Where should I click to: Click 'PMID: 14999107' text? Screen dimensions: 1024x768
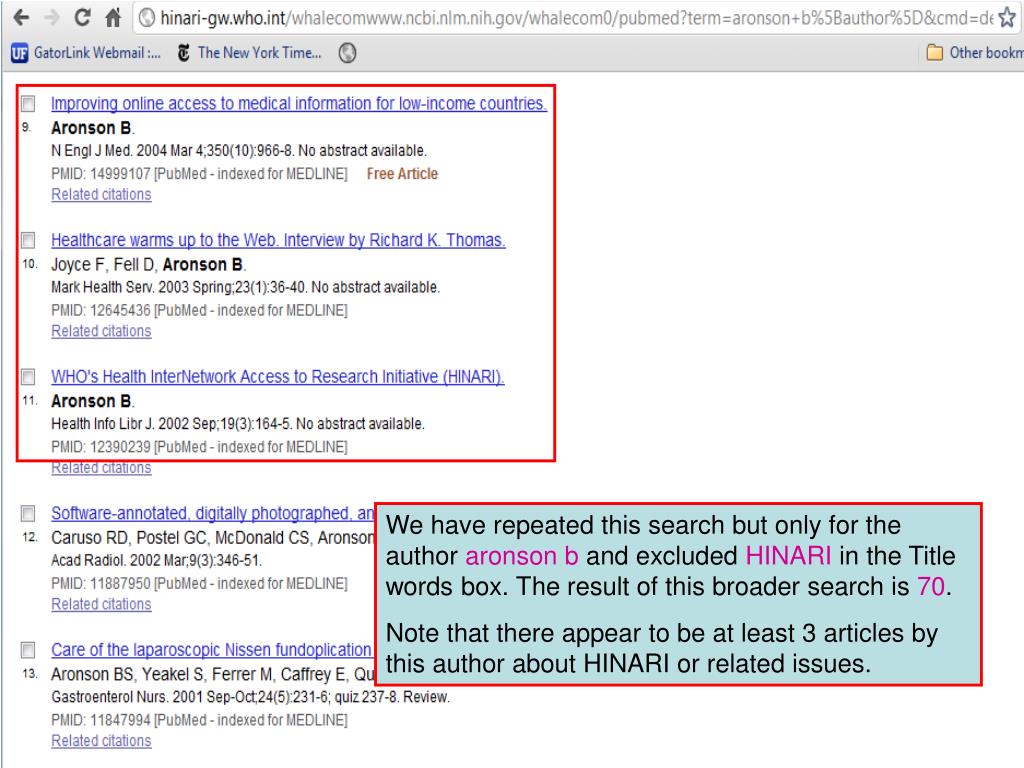(101, 174)
